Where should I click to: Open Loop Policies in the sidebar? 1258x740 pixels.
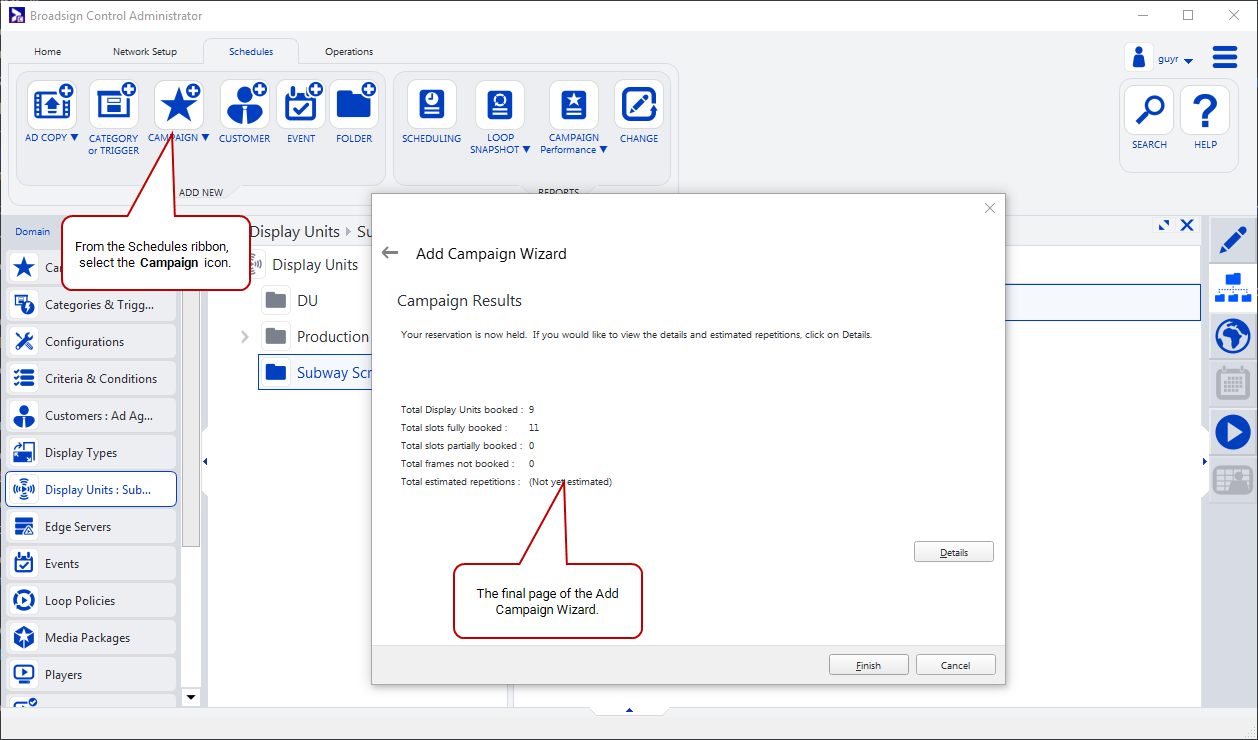[x=91, y=601]
